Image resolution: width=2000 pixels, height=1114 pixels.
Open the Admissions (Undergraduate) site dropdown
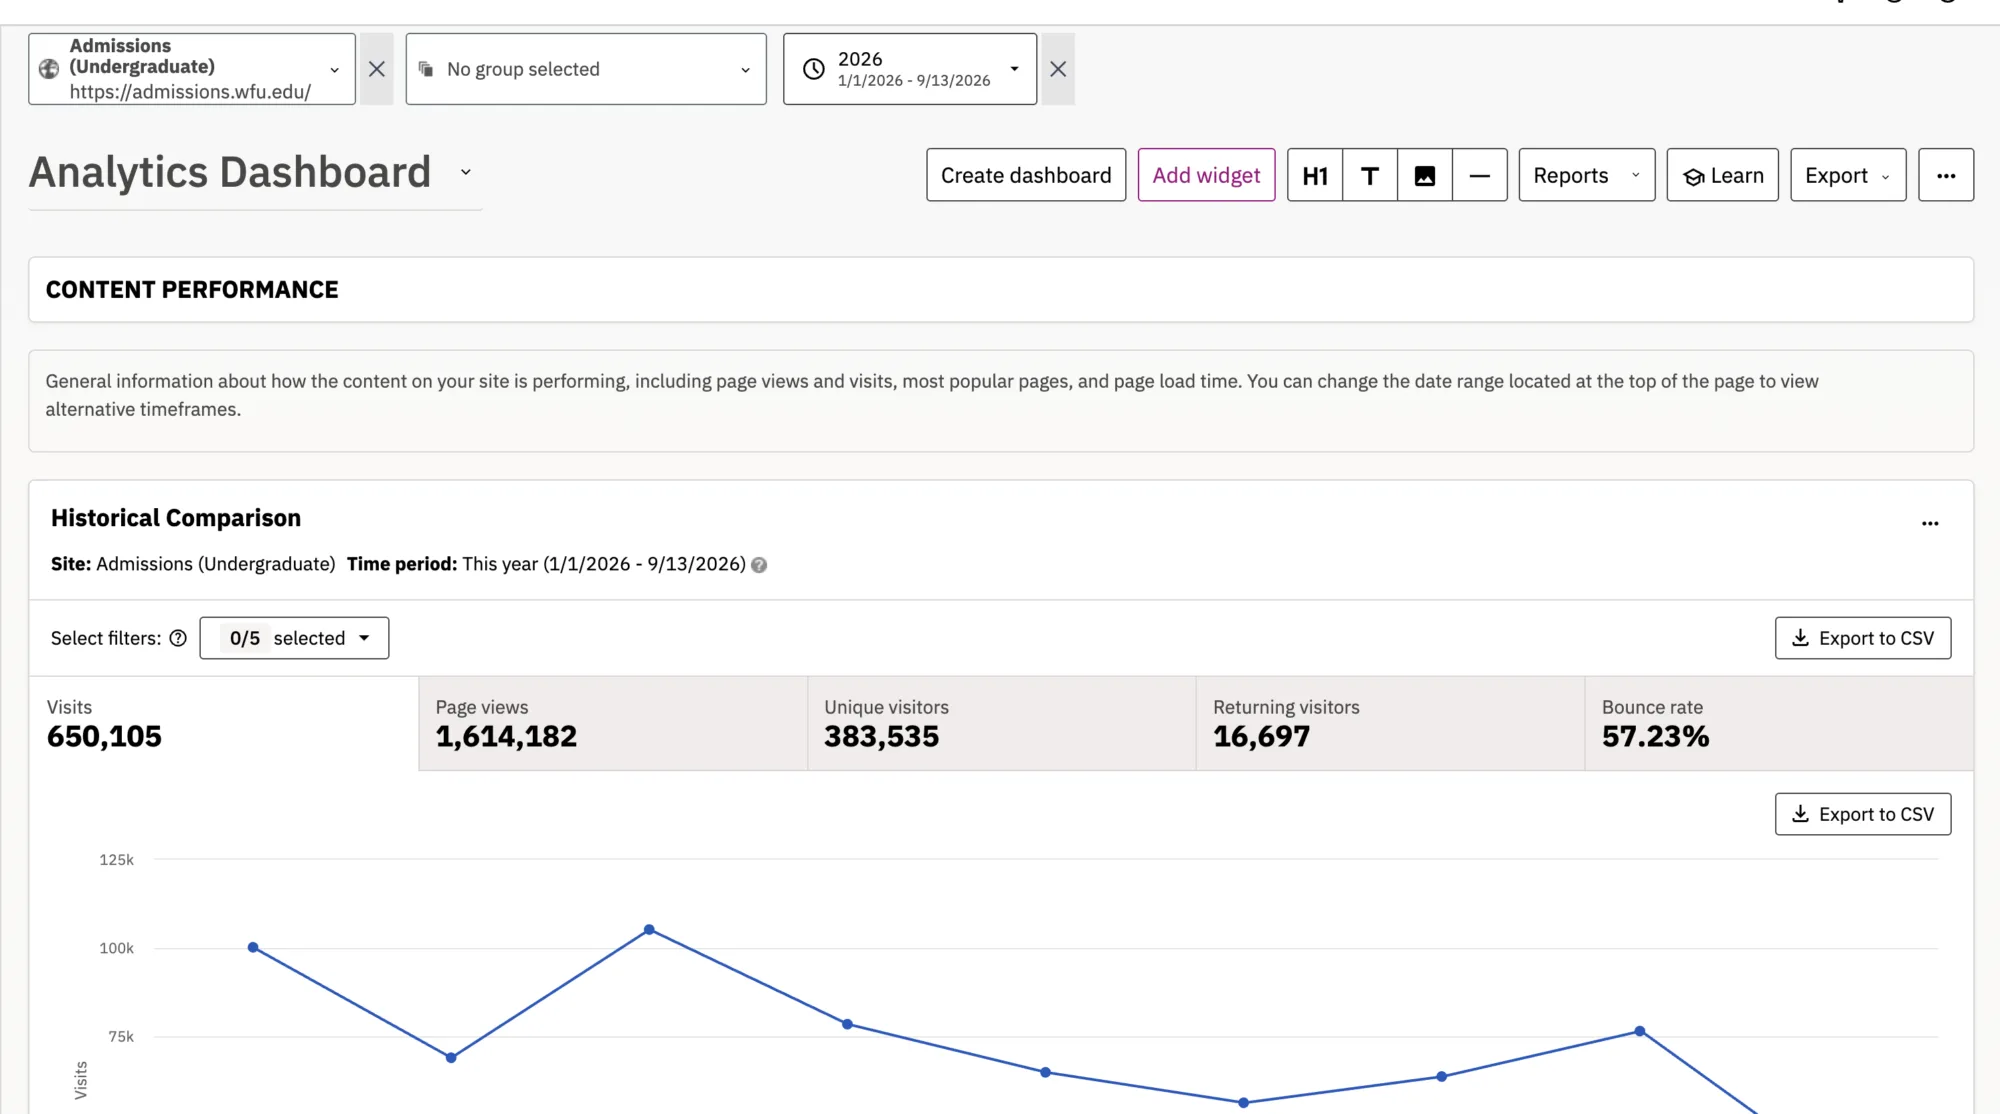(192, 69)
